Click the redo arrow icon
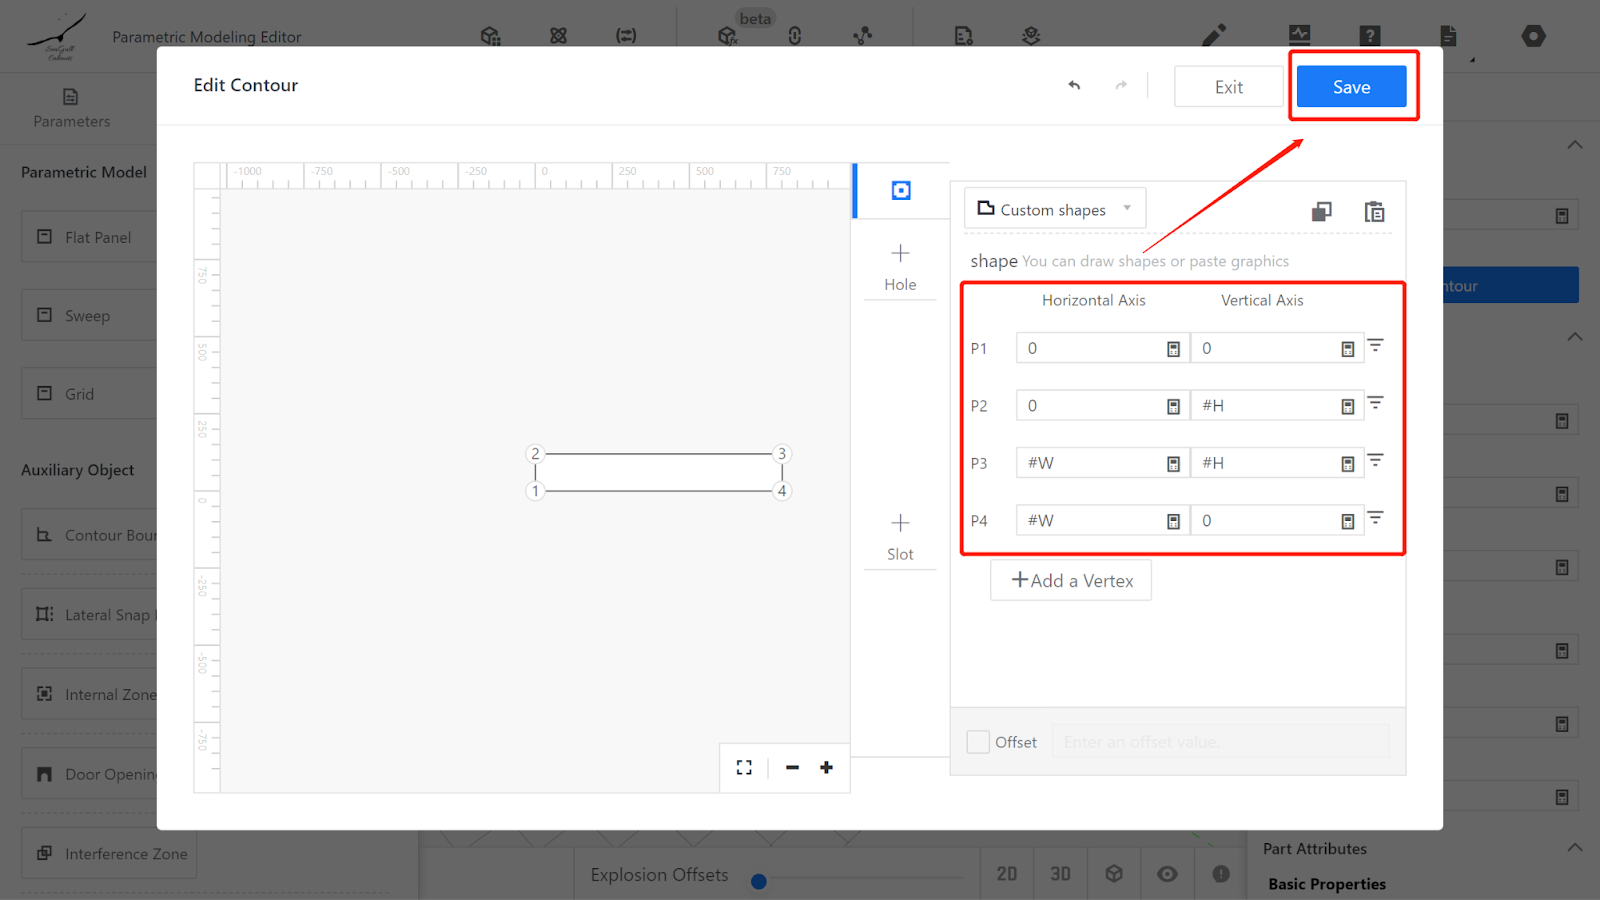This screenshot has height=900, width=1600. click(1121, 86)
